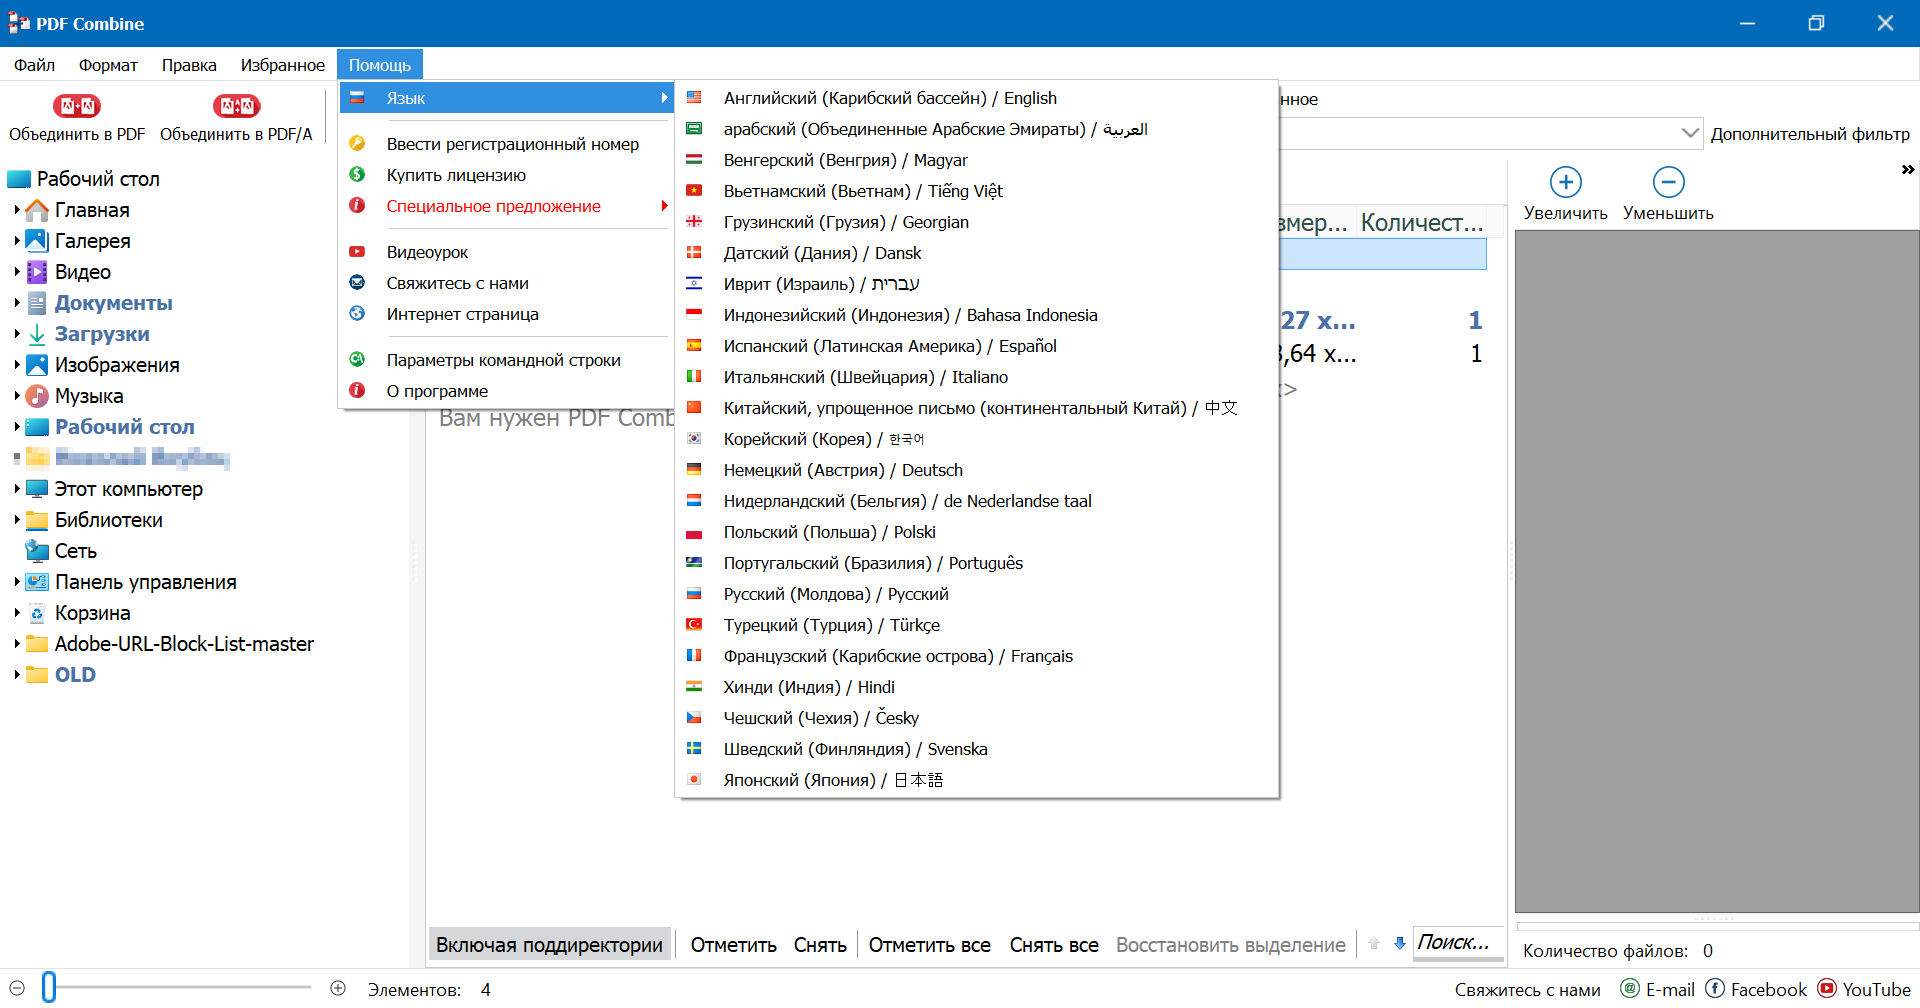Screen dimensions: 1920x1008
Task: Click the Музыка folder icon
Action: 37,396
